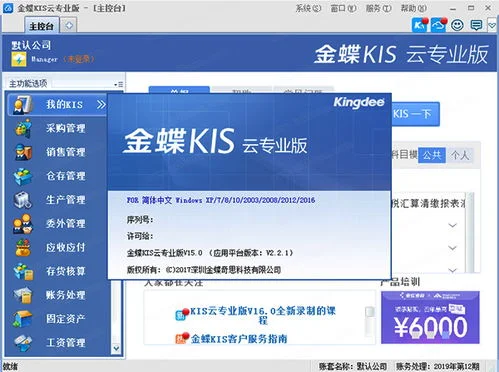This screenshot has width=499, height=372.
Task: Click the Manager user name text
Action: click(x=44, y=59)
